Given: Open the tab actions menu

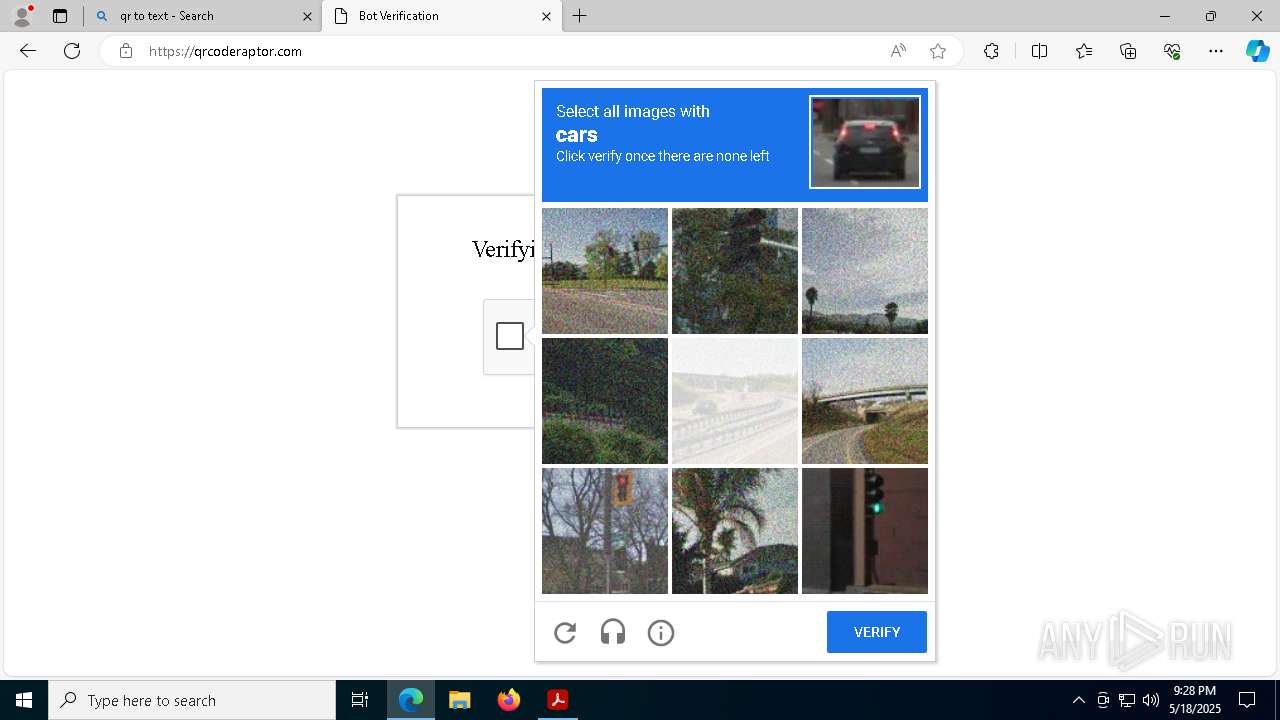Looking at the screenshot, I should coord(60,16).
